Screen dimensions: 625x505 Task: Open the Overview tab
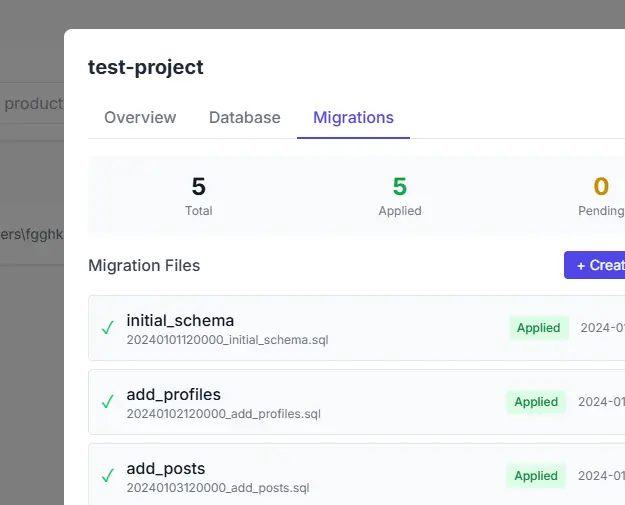coord(140,118)
